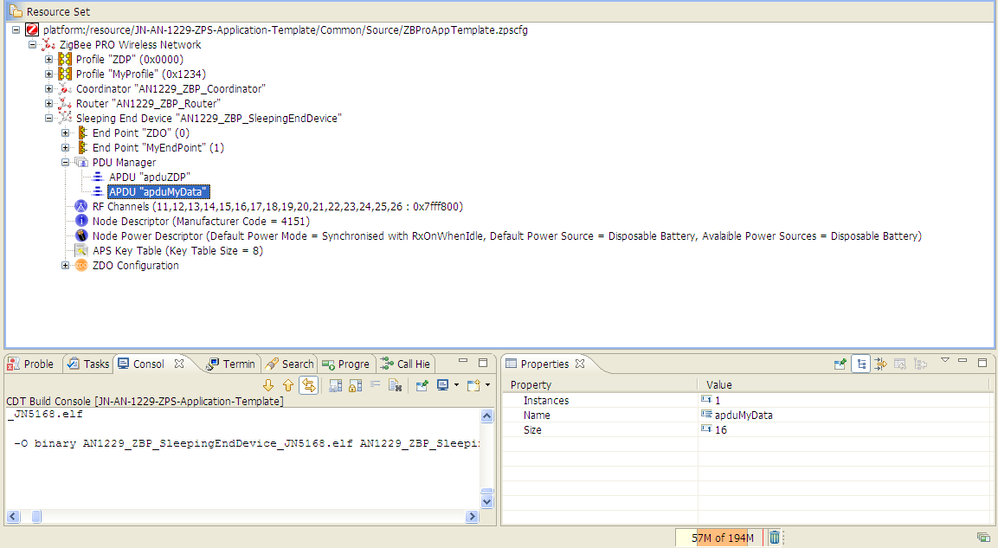Collapse the Sleeping End Device node
The image size is (998, 548).
(49, 118)
